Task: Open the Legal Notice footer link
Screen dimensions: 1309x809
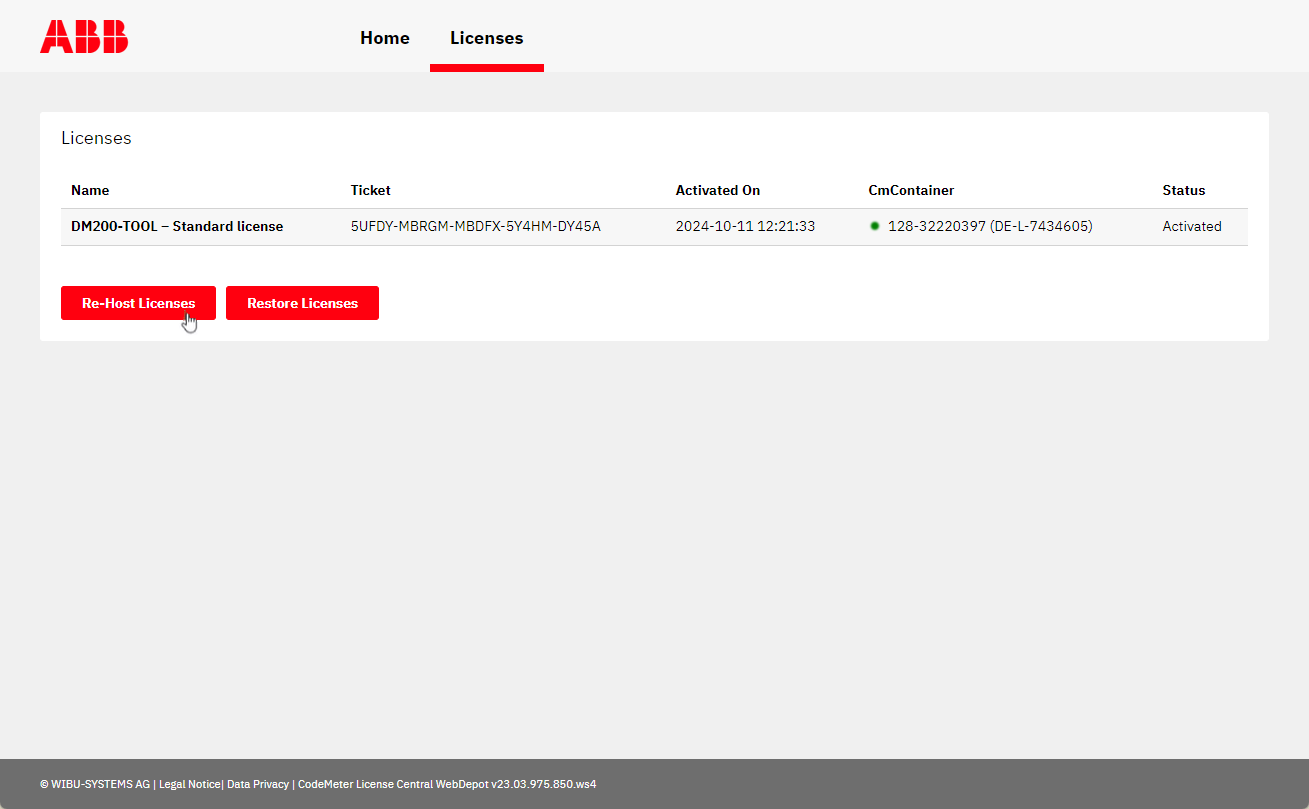Action: click(x=189, y=784)
